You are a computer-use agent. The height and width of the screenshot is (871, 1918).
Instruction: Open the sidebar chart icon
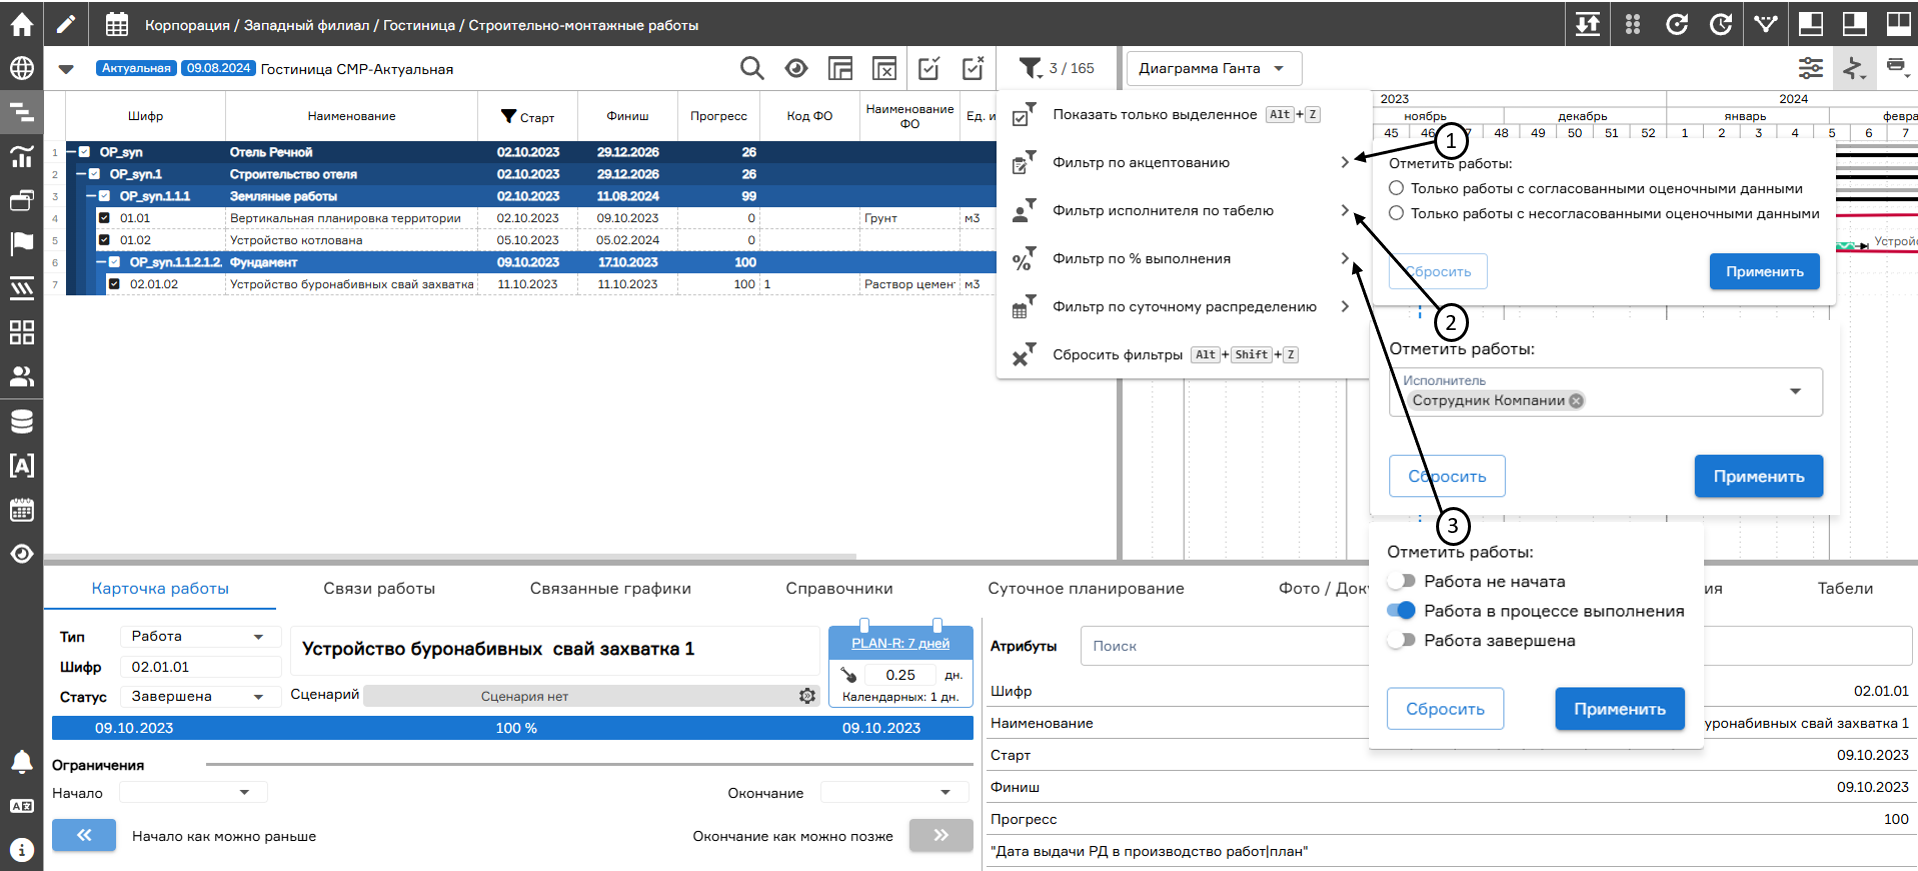pyautogui.click(x=21, y=156)
